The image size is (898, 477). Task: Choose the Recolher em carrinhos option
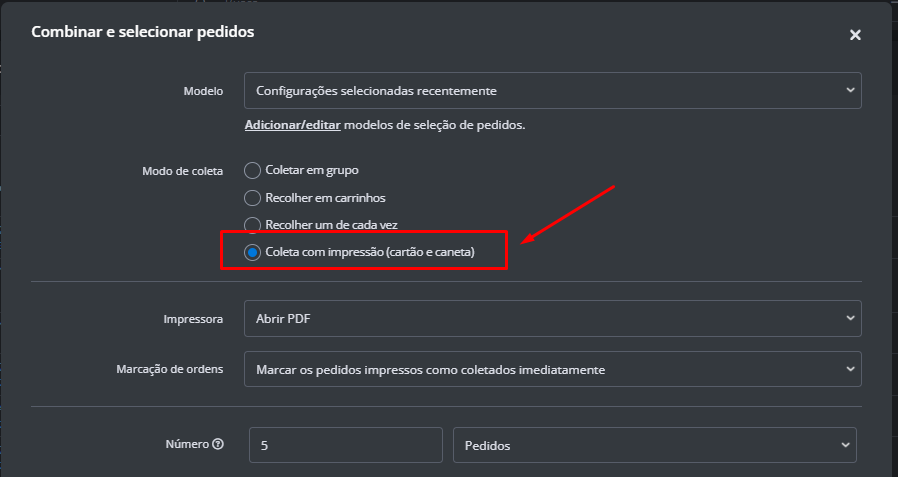click(x=253, y=198)
